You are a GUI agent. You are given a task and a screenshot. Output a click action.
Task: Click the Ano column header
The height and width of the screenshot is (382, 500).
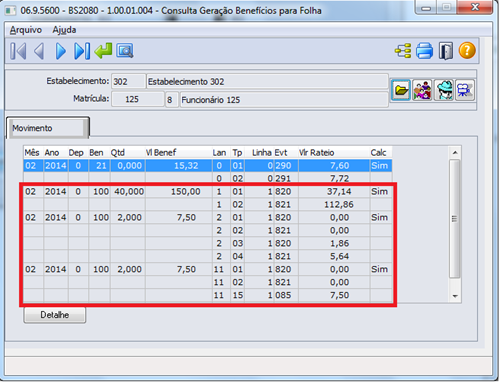click(x=52, y=153)
